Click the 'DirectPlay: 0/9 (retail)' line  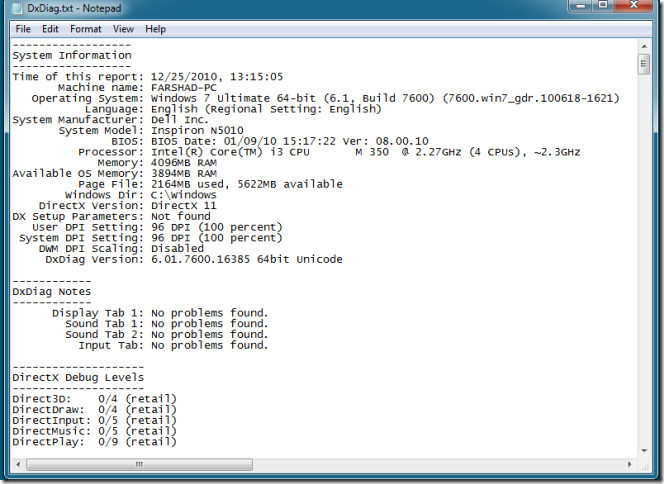(x=94, y=442)
